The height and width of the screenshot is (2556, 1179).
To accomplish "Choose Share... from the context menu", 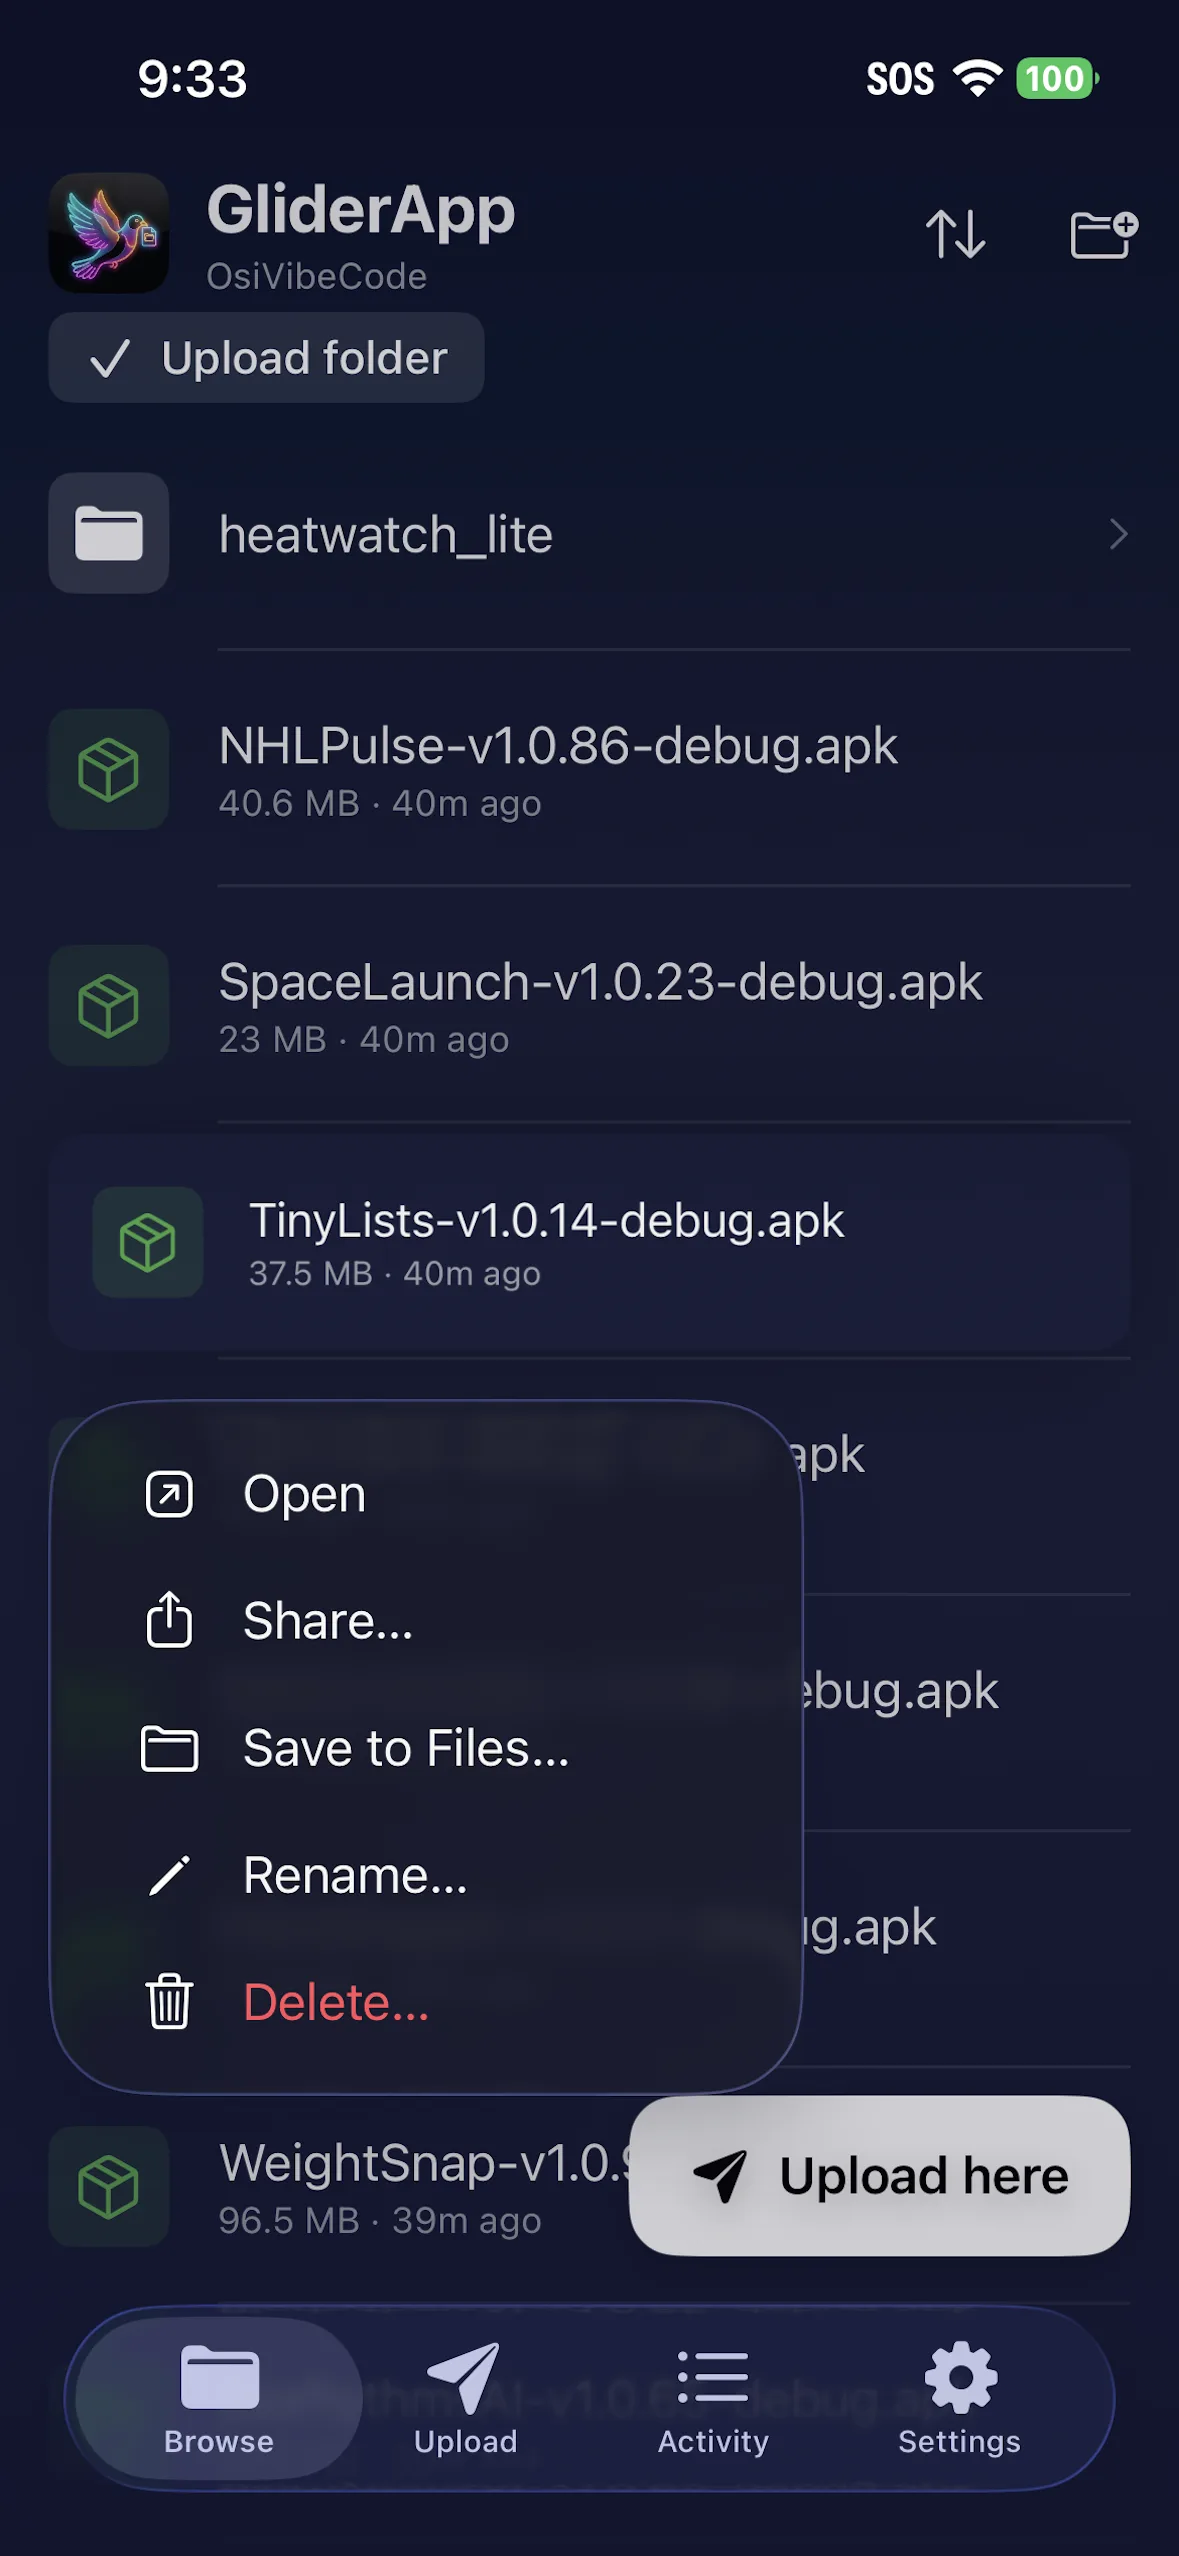I will coord(426,1620).
